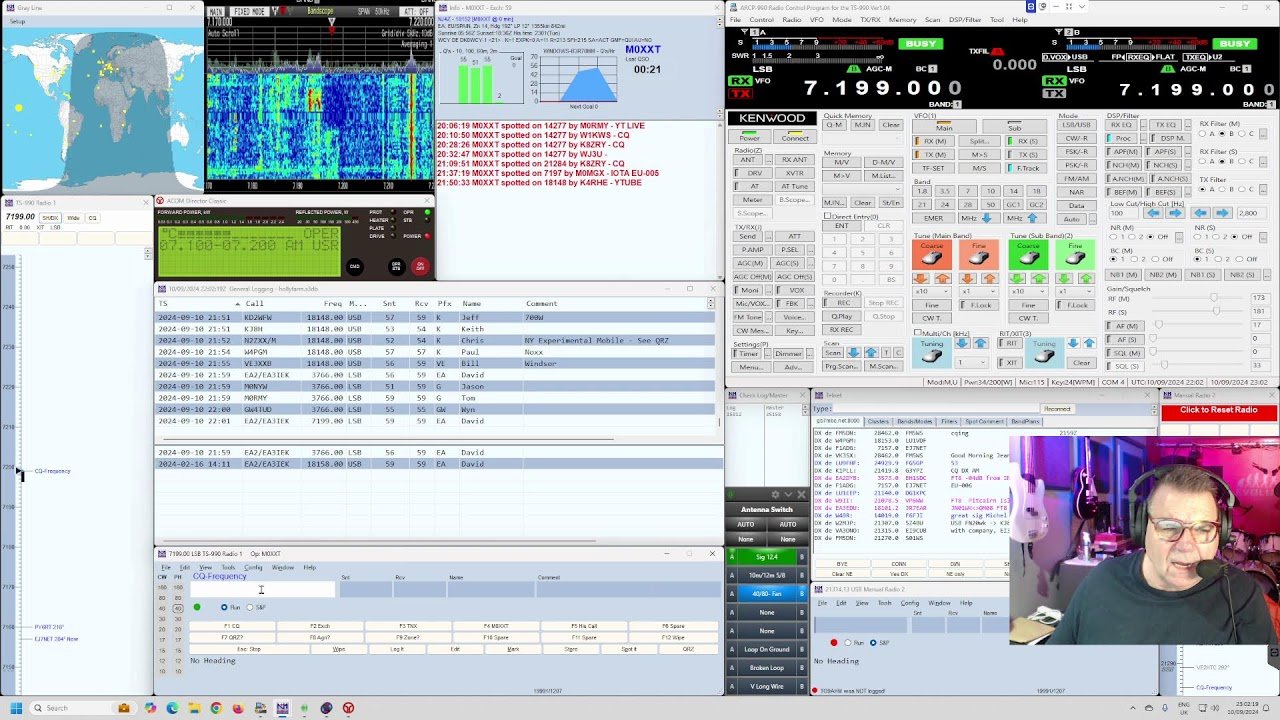This screenshot has height=720, width=1280.
Task: Click Click to Reset Radio button
Action: tap(1218, 410)
